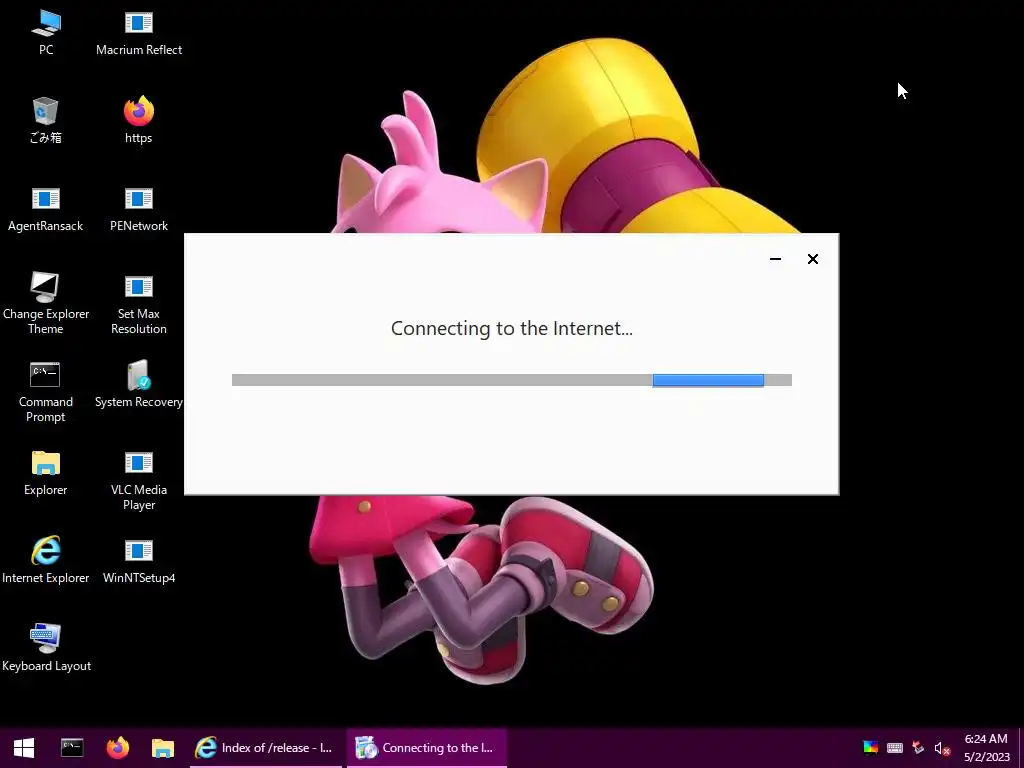Launch Macrium Reflect from the desktop
The height and width of the screenshot is (768, 1024).
[x=138, y=33]
